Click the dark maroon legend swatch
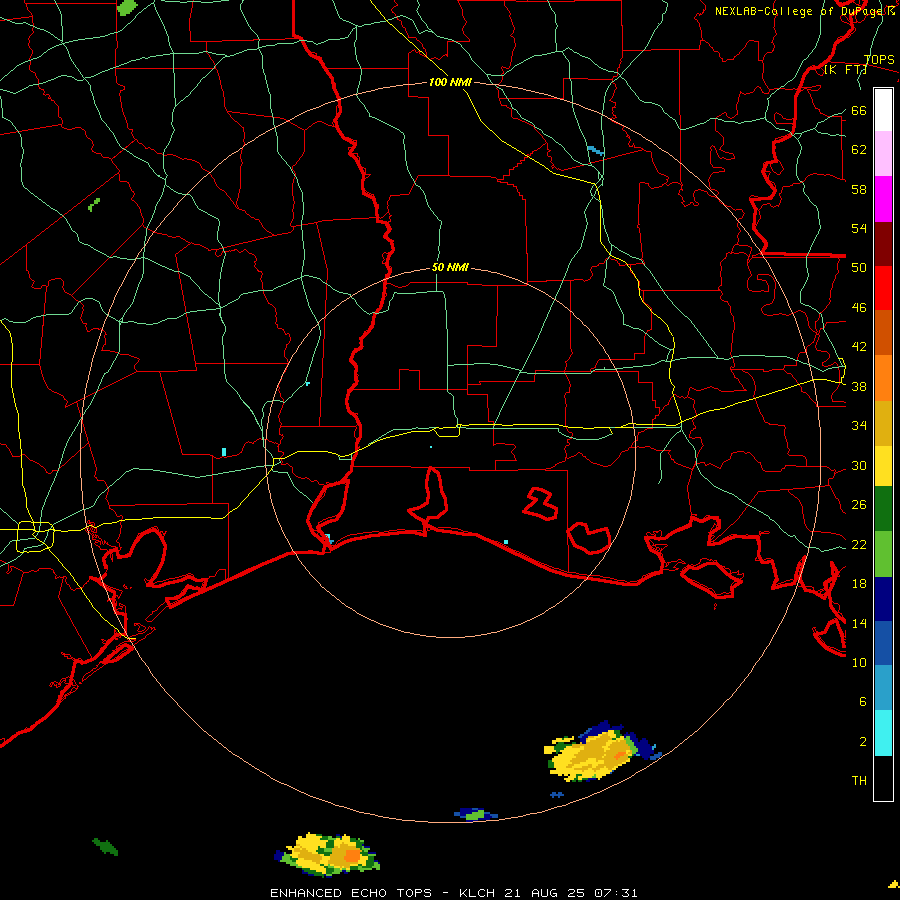 coord(883,243)
